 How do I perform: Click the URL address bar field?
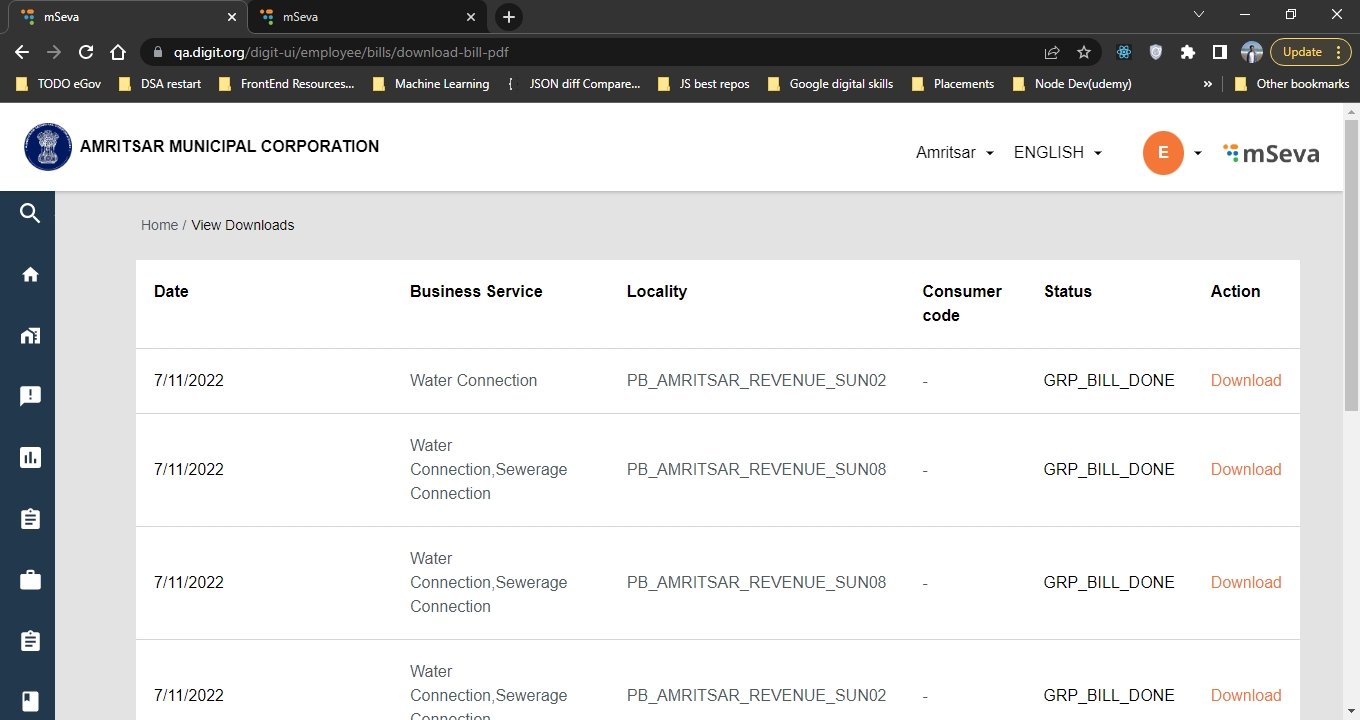pos(600,52)
